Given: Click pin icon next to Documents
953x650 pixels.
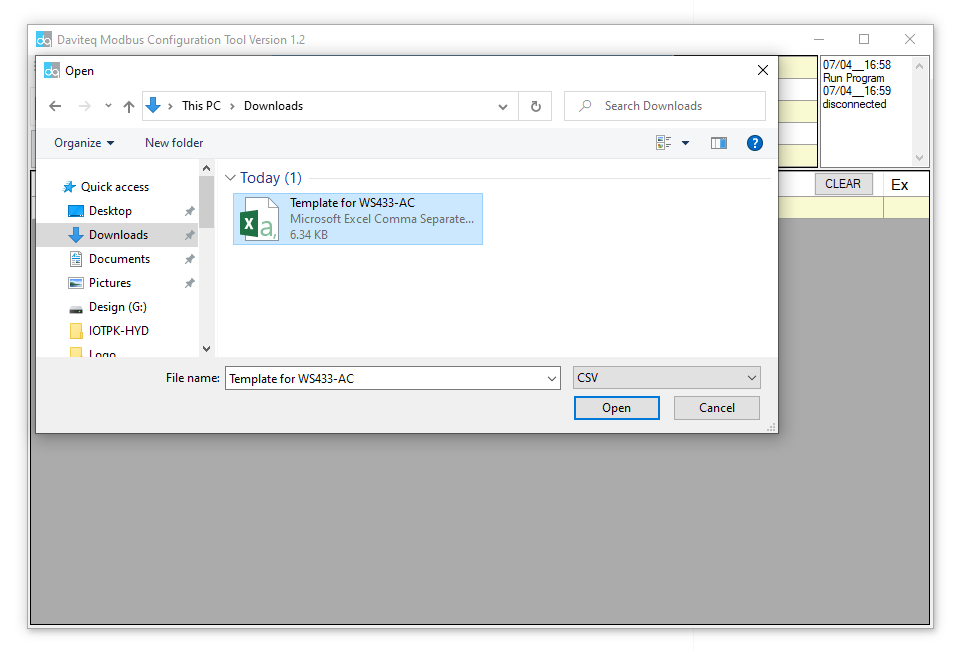Looking at the screenshot, I should [190, 259].
